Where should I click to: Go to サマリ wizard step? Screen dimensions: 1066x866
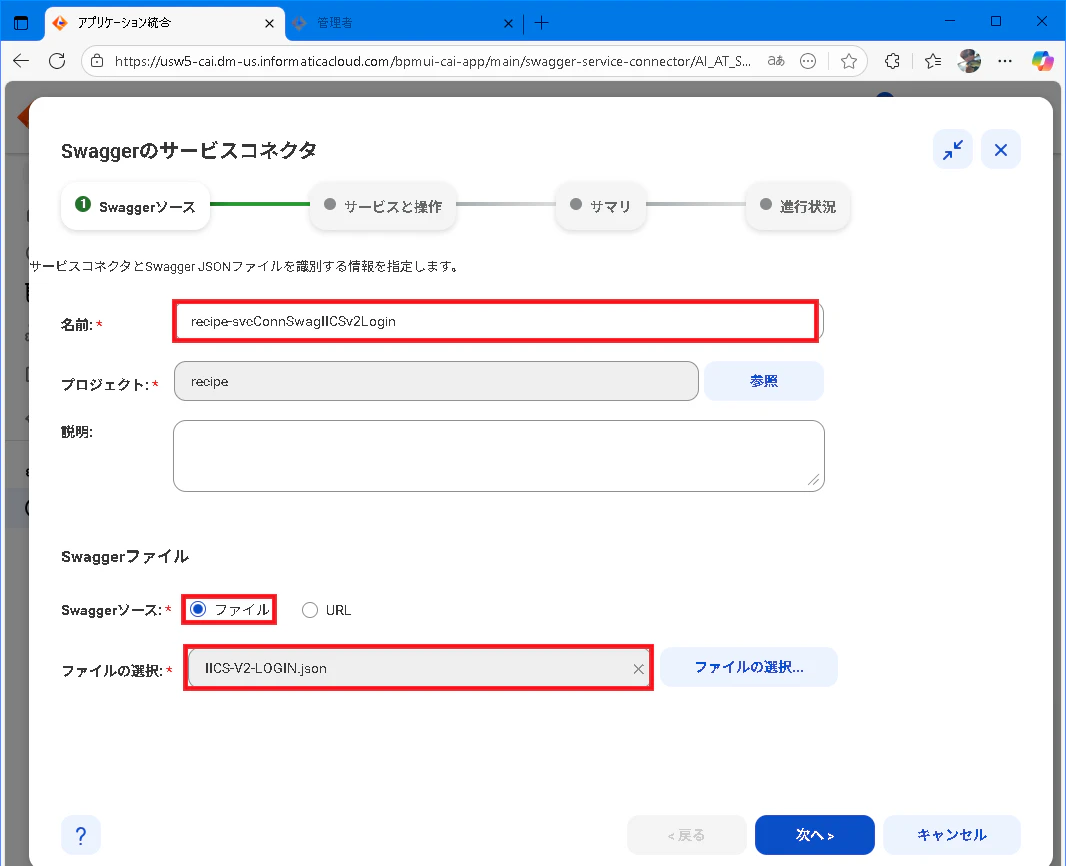600,205
